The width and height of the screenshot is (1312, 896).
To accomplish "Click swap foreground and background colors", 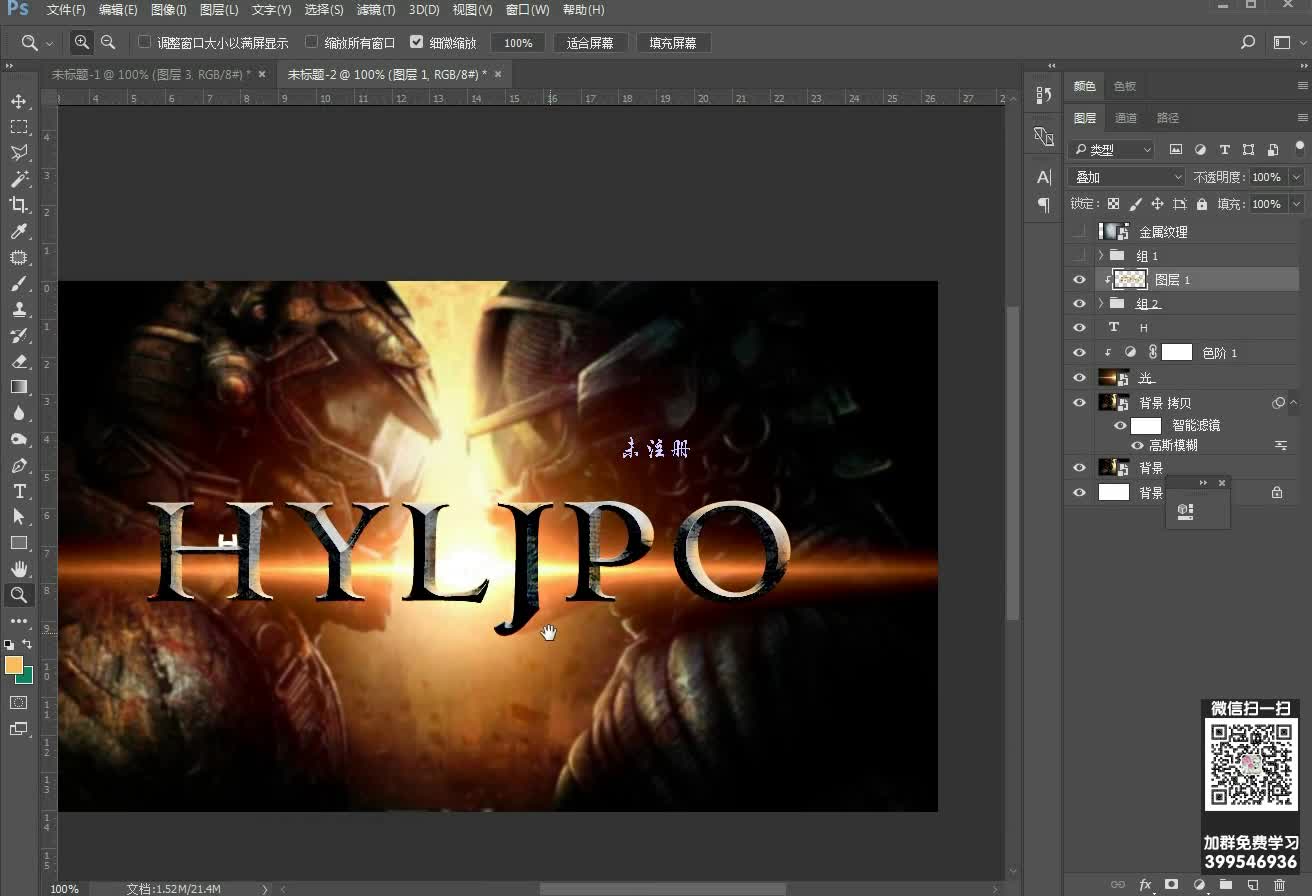I will pyautogui.click(x=27, y=644).
